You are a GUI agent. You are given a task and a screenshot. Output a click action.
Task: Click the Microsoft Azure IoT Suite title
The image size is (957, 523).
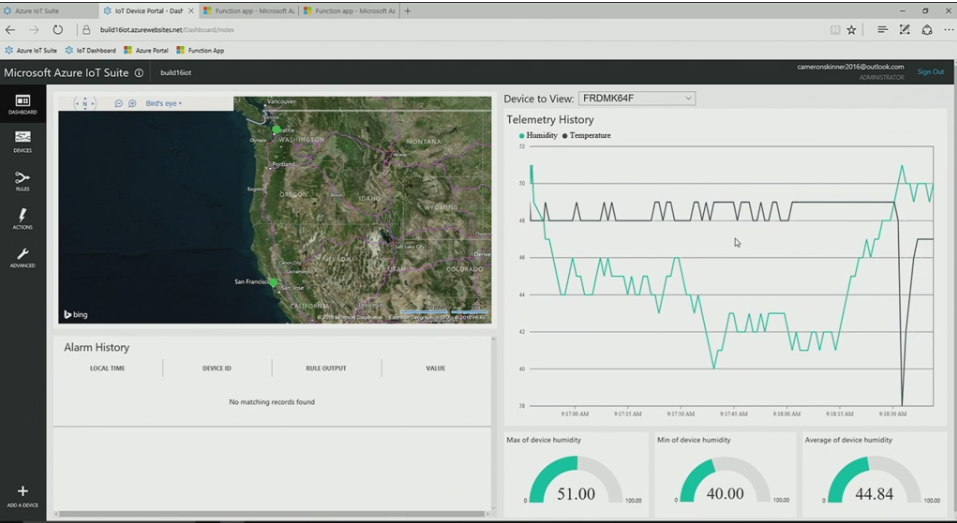point(66,73)
